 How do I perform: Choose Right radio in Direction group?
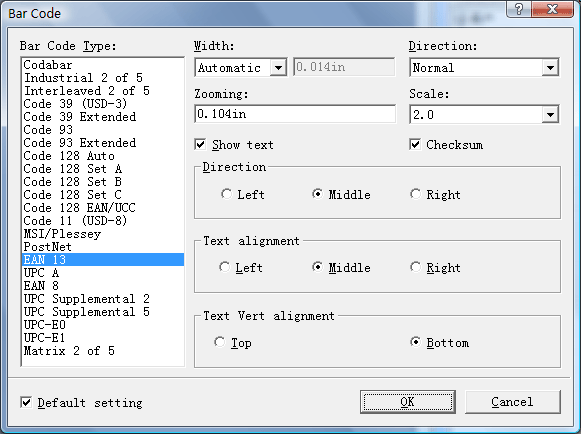(x=415, y=194)
